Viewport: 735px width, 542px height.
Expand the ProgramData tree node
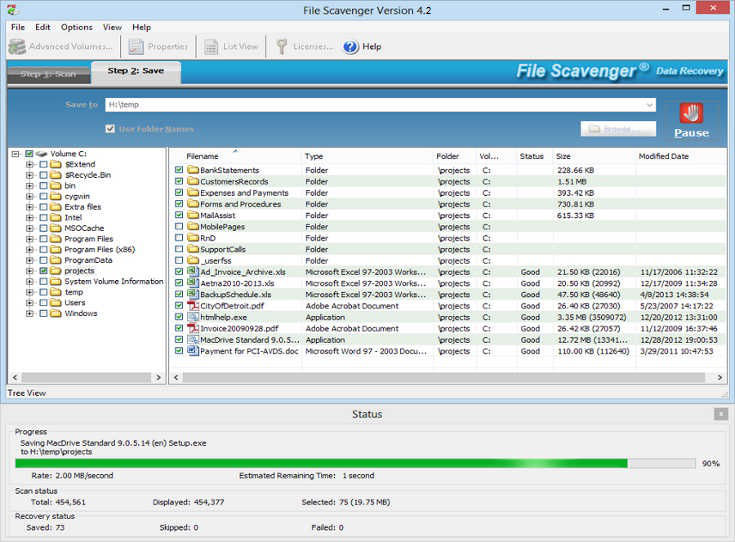(30, 260)
